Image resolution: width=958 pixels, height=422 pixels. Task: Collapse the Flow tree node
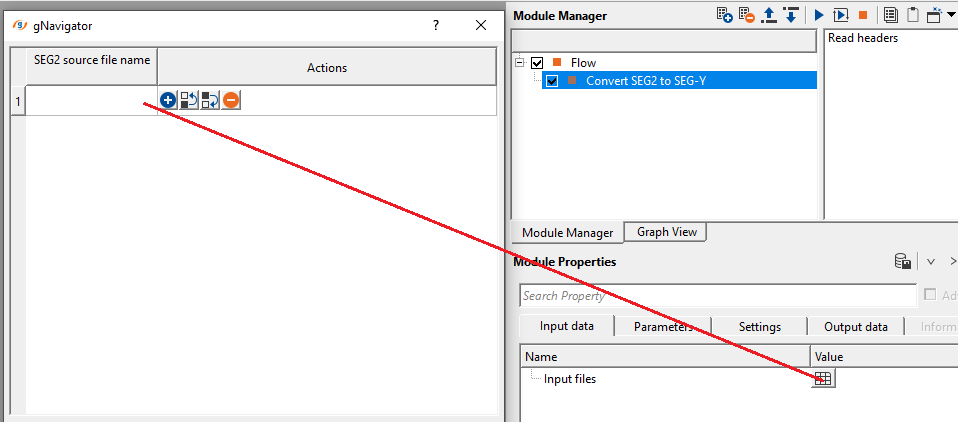[520, 62]
